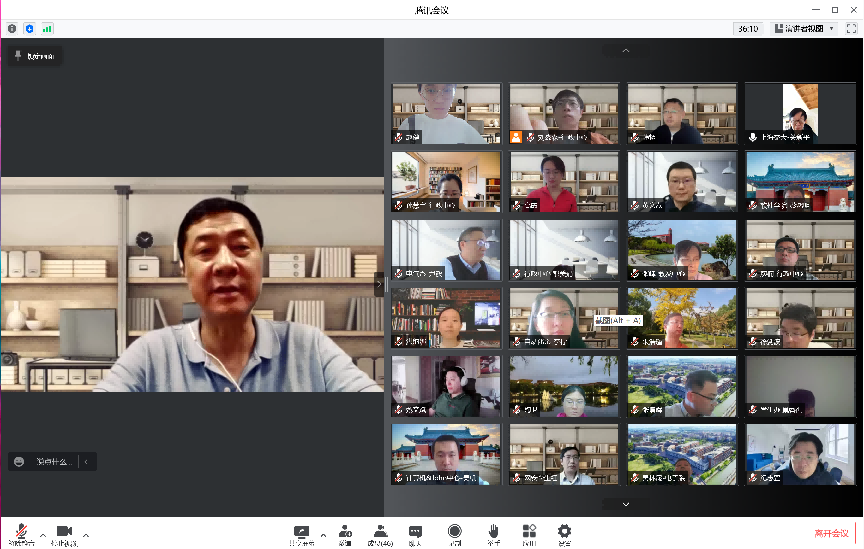Enter full screen mode icon
The width and height of the screenshot is (864, 549).
(x=851, y=29)
